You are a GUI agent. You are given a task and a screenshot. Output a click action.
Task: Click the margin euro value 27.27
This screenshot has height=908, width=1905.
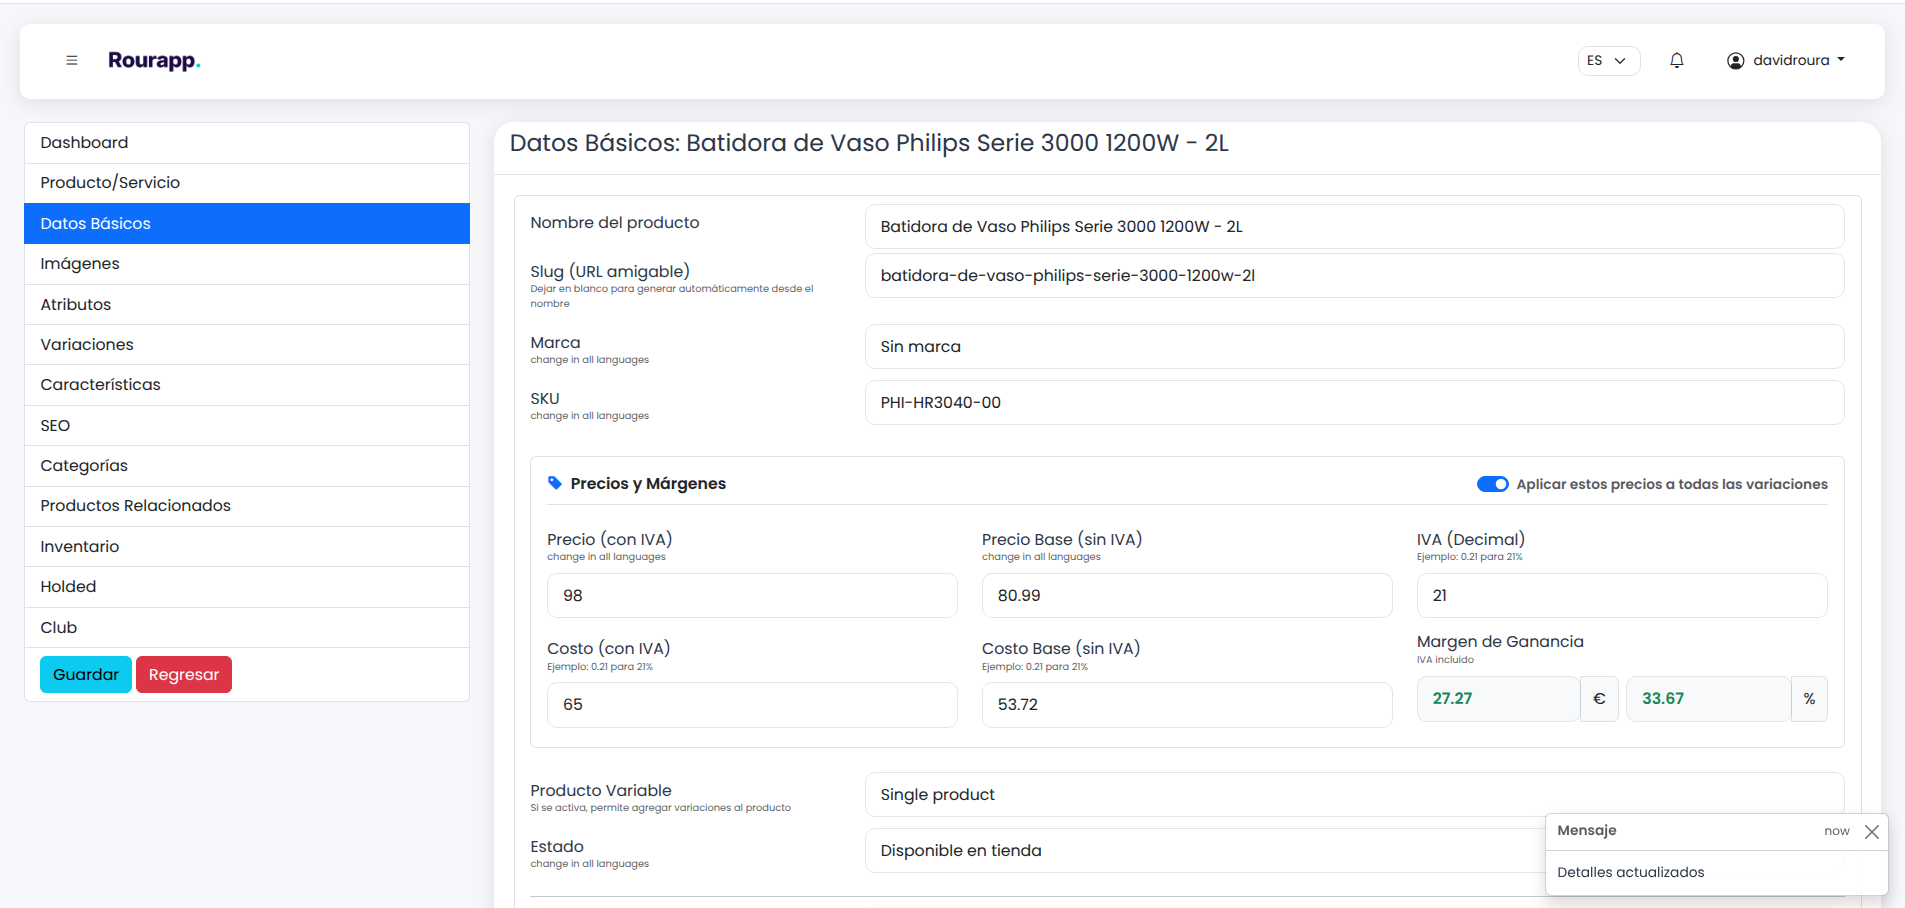[1498, 699]
